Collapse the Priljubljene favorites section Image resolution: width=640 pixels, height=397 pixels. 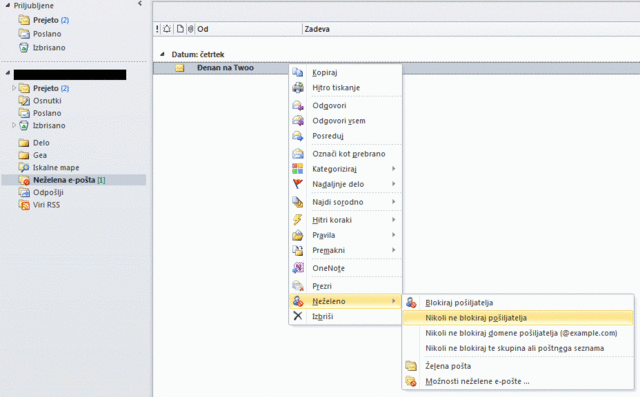click(7, 6)
